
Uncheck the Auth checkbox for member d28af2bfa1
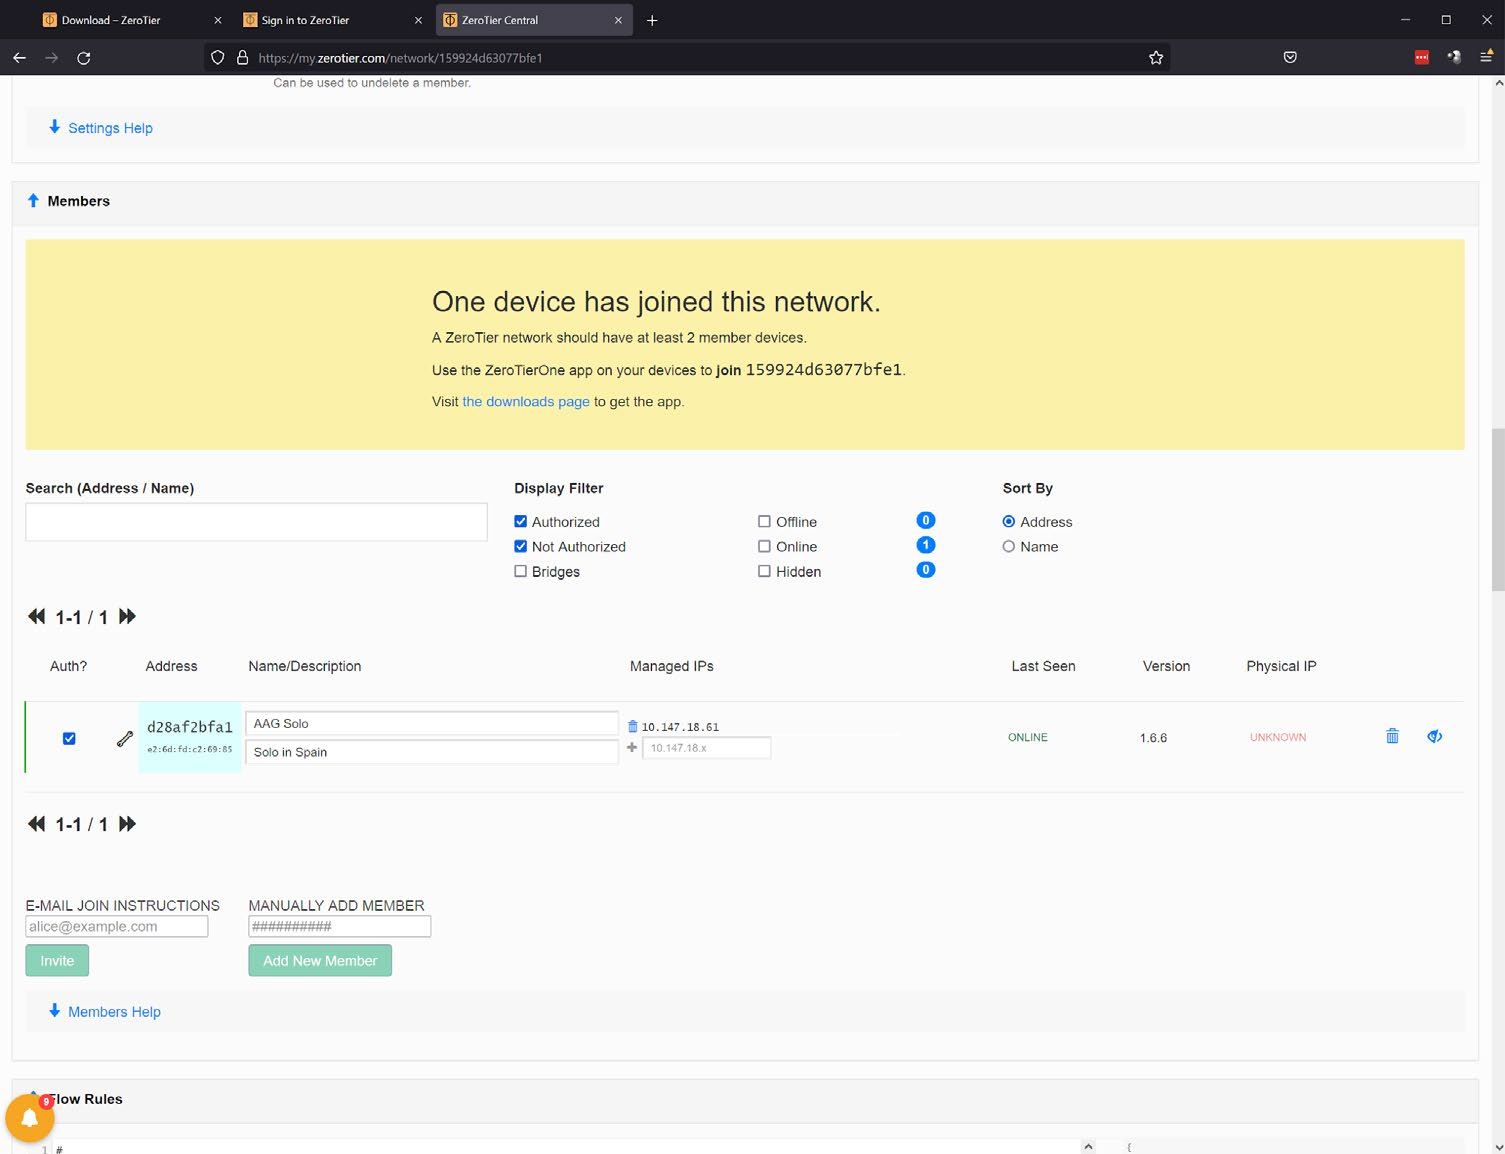click(x=69, y=739)
